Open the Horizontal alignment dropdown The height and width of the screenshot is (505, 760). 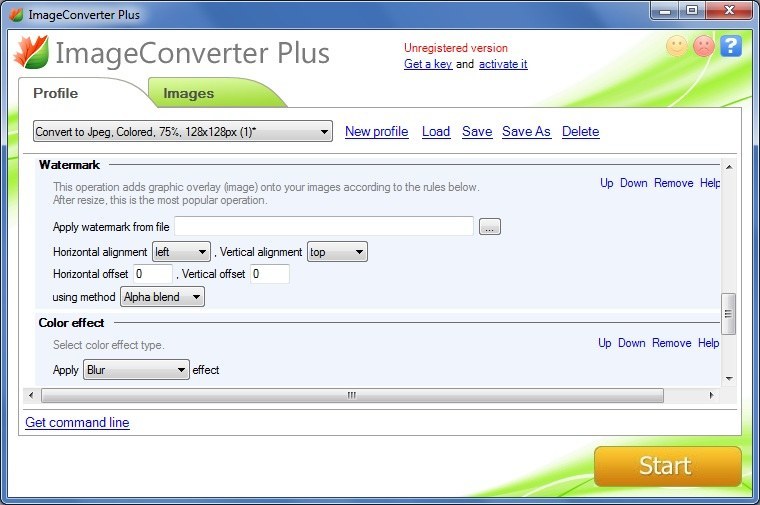[181, 252]
